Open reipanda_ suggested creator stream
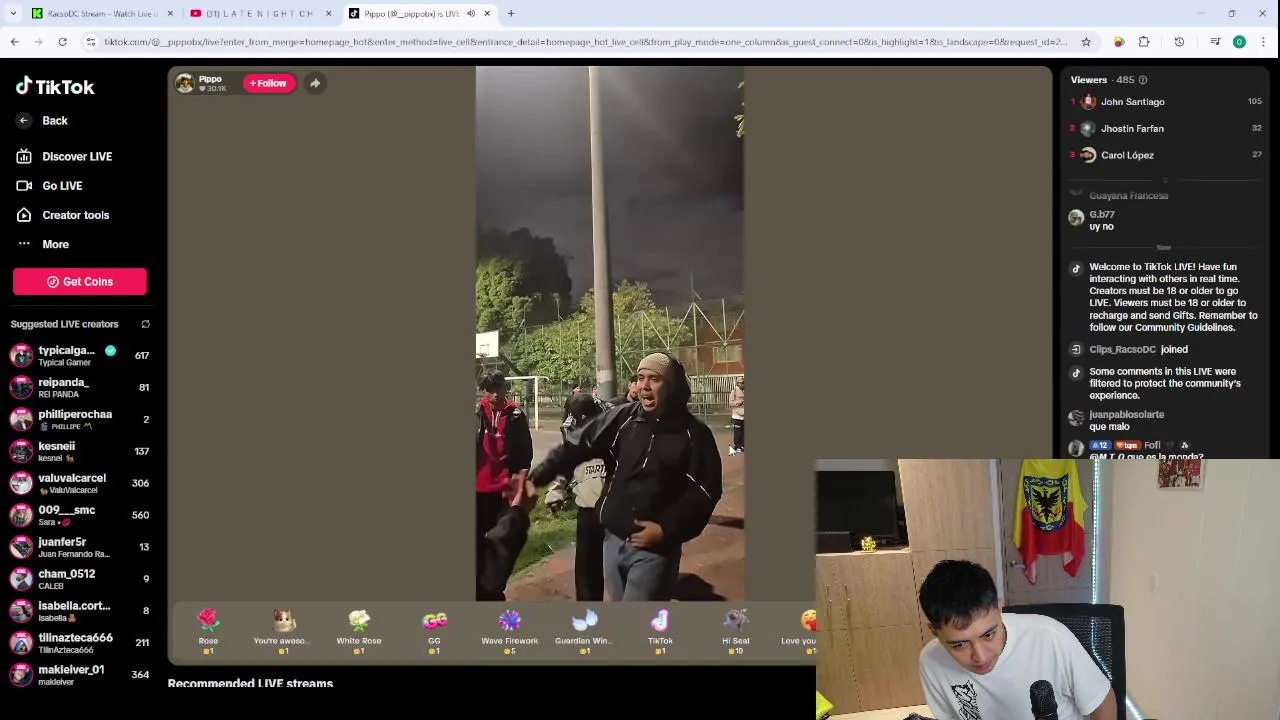This screenshot has width=1280, height=720. tap(80, 387)
